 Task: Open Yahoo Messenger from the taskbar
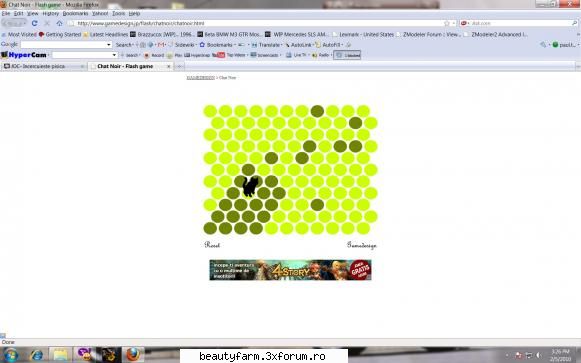tap(84, 355)
